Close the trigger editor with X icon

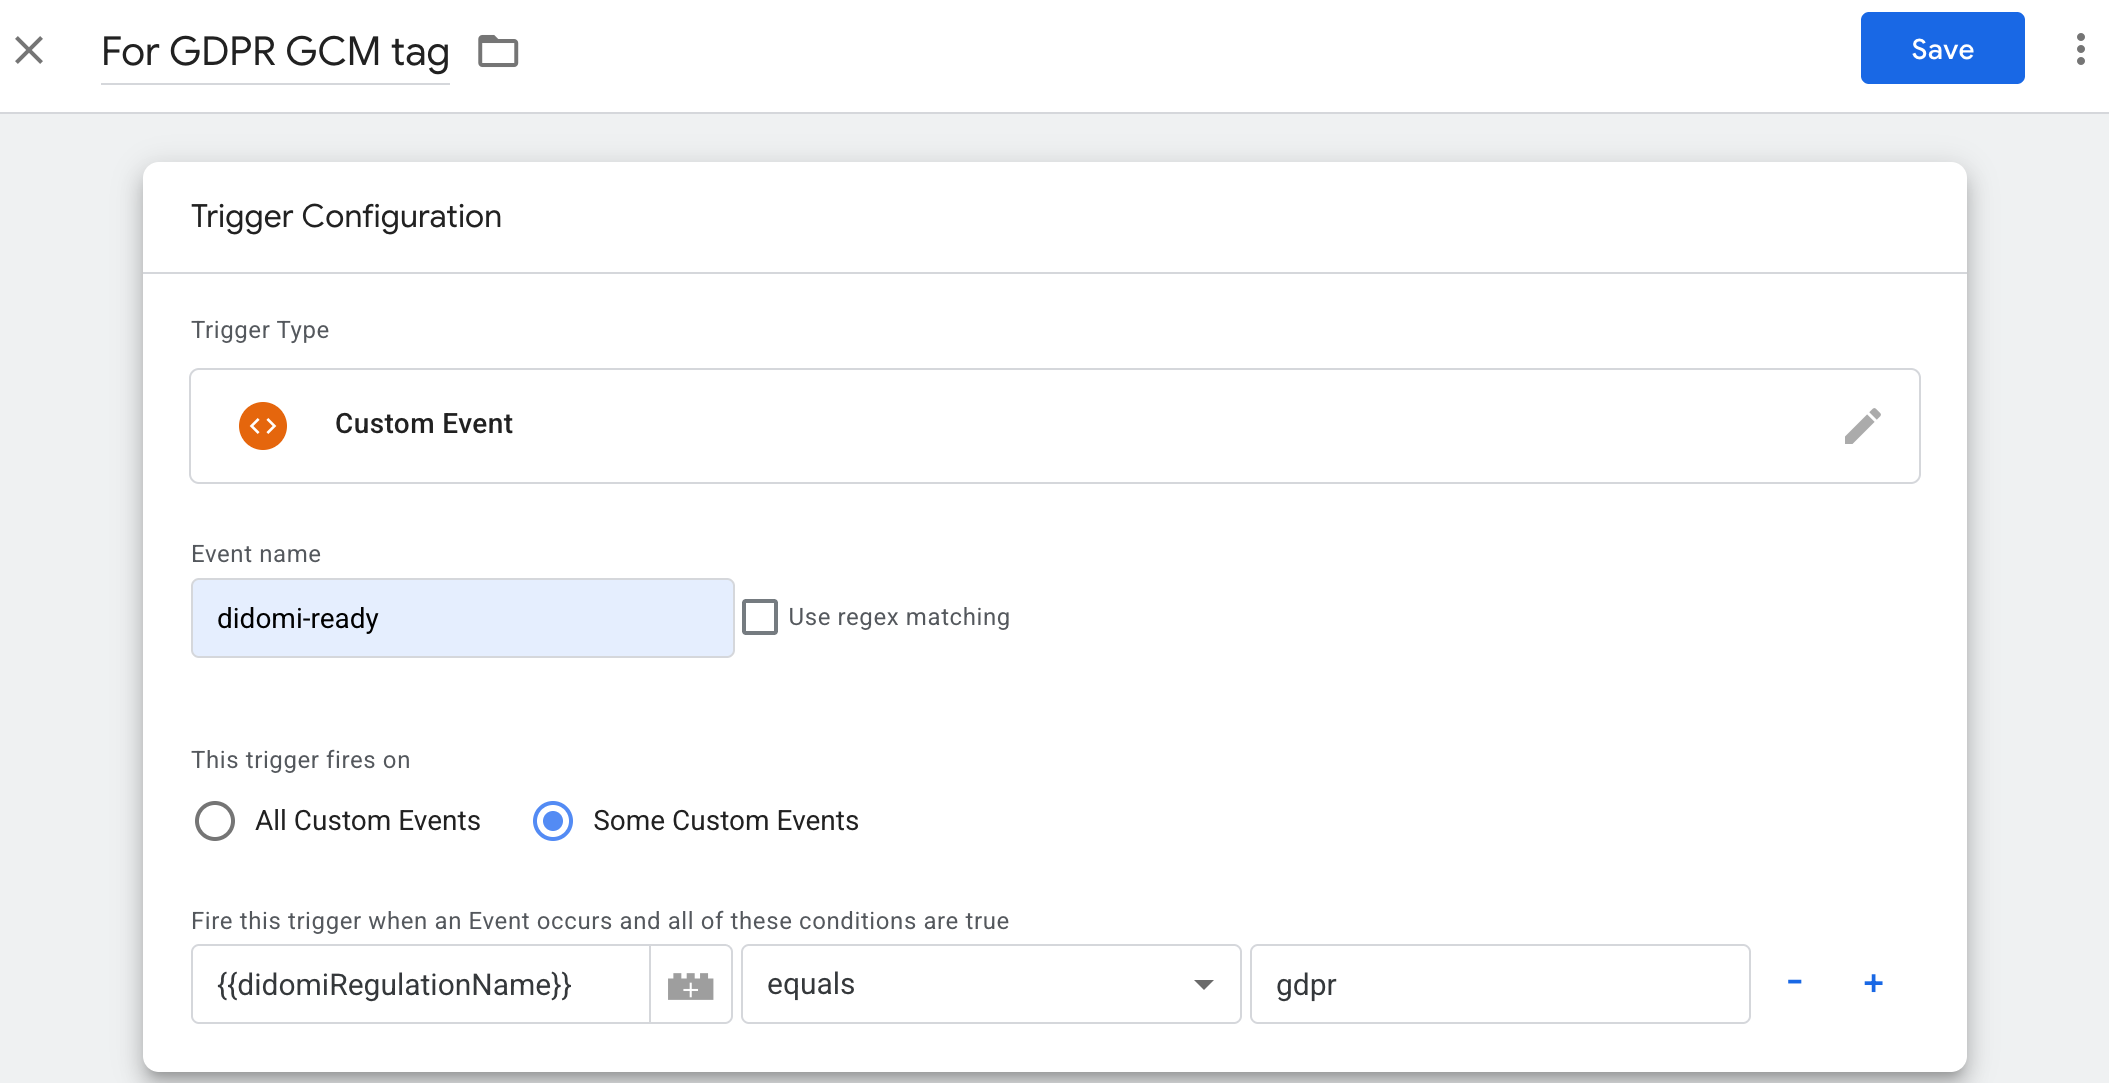[x=30, y=50]
